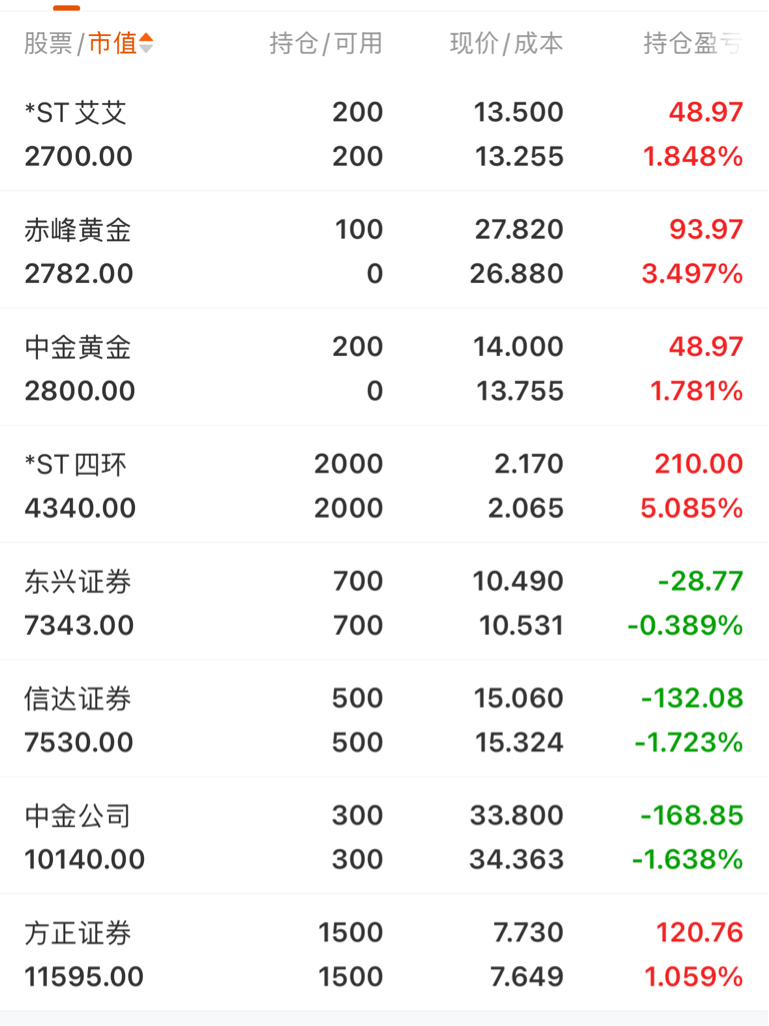Select the 中金公司 holding row
Image resolution: width=769 pixels, height=1026 pixels.
click(x=384, y=836)
